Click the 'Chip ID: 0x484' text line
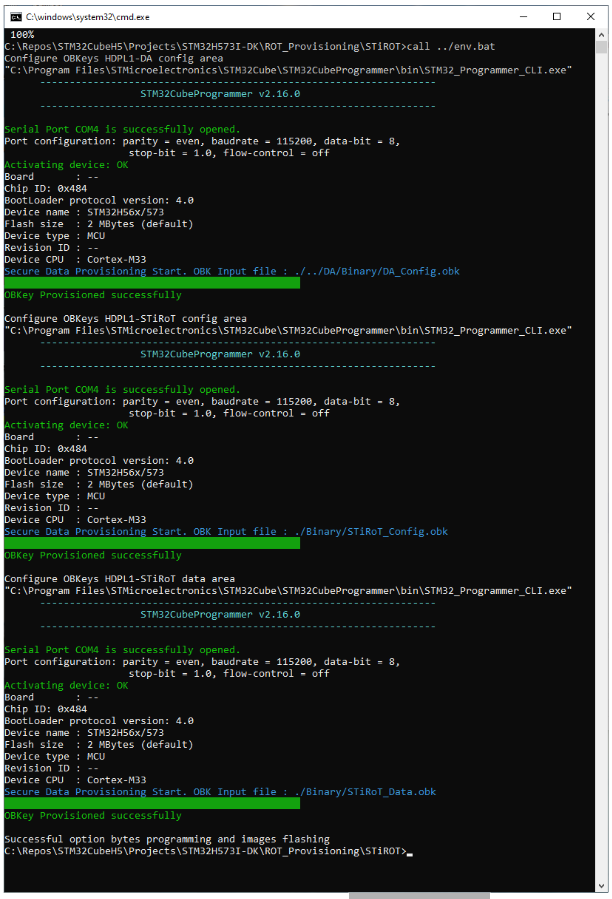Image resolution: width=612 pixels, height=899 pixels. (45, 188)
